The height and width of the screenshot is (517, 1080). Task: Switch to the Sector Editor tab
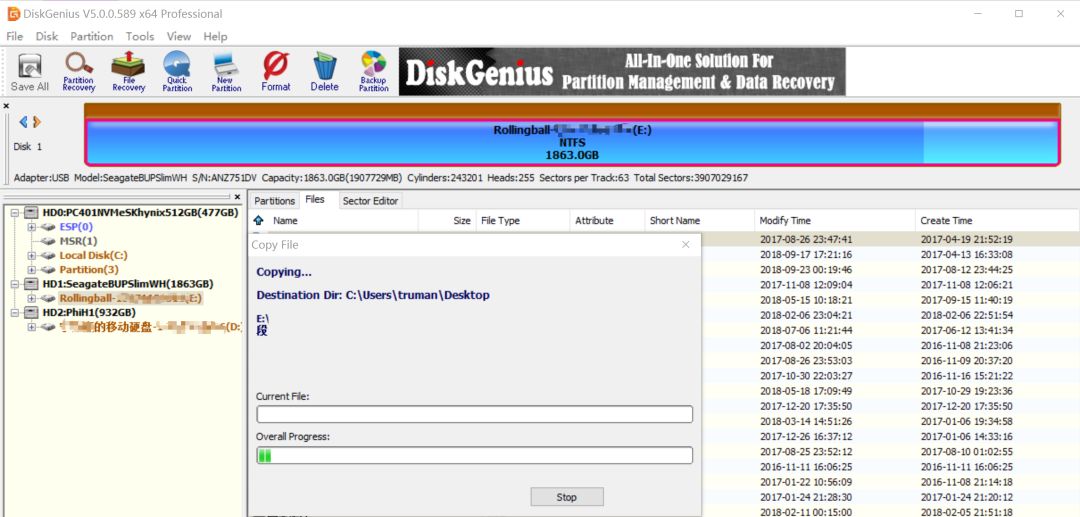click(x=370, y=201)
